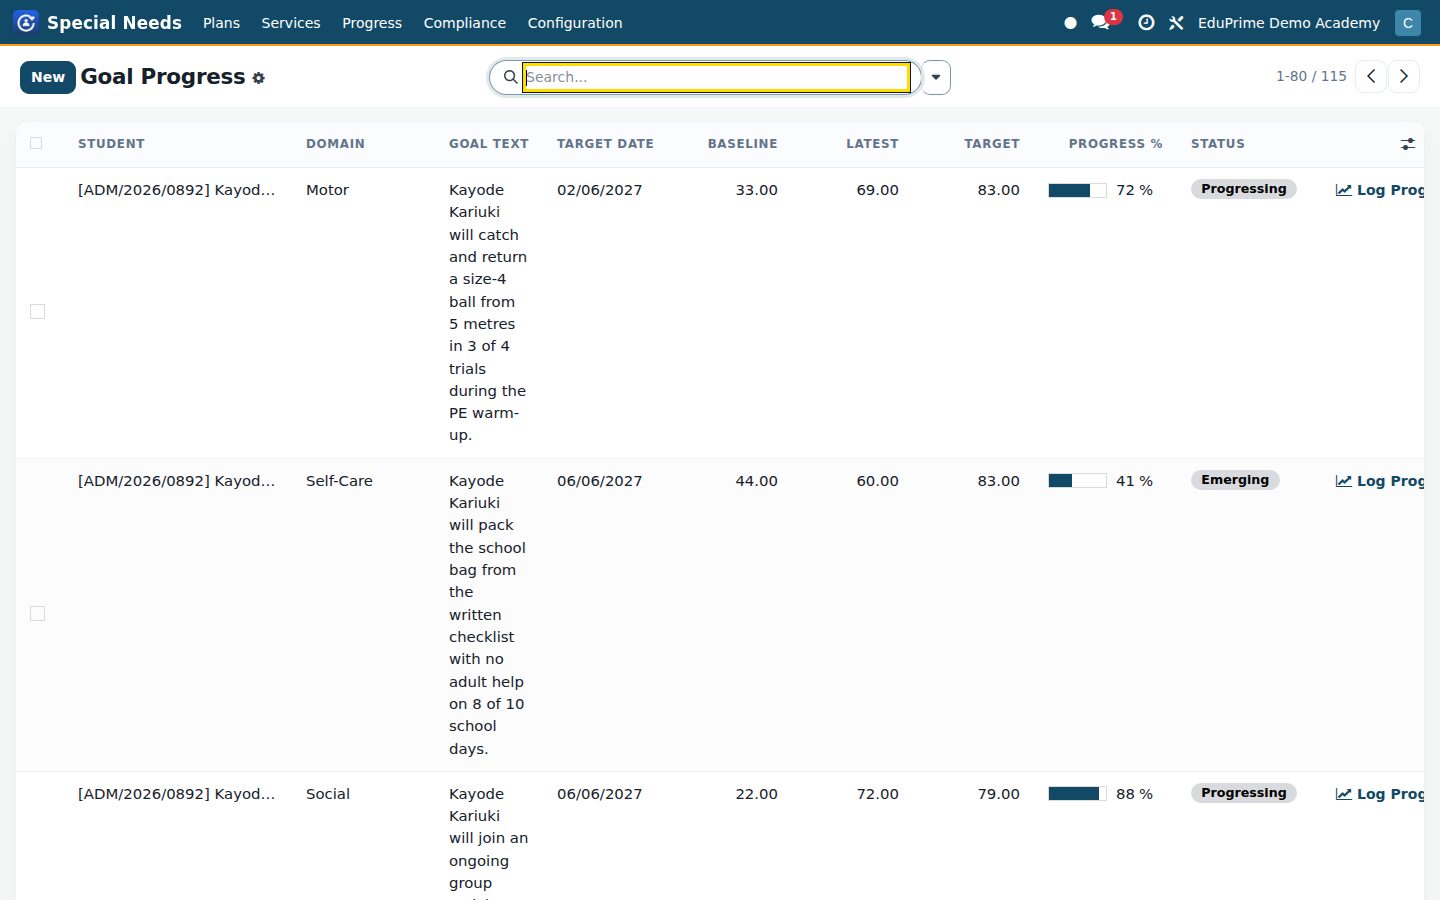Open the user avatar C menu
This screenshot has height=900, width=1440.
pos(1408,22)
